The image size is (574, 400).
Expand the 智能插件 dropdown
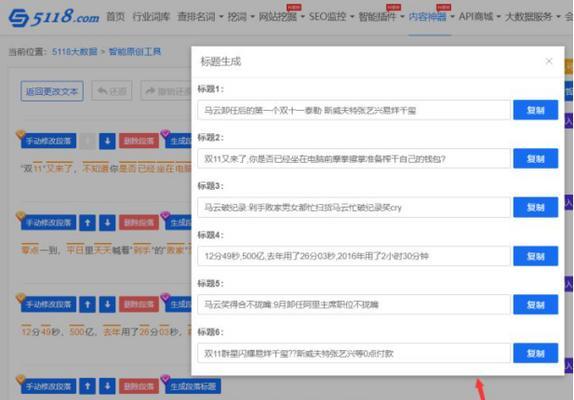point(381,16)
